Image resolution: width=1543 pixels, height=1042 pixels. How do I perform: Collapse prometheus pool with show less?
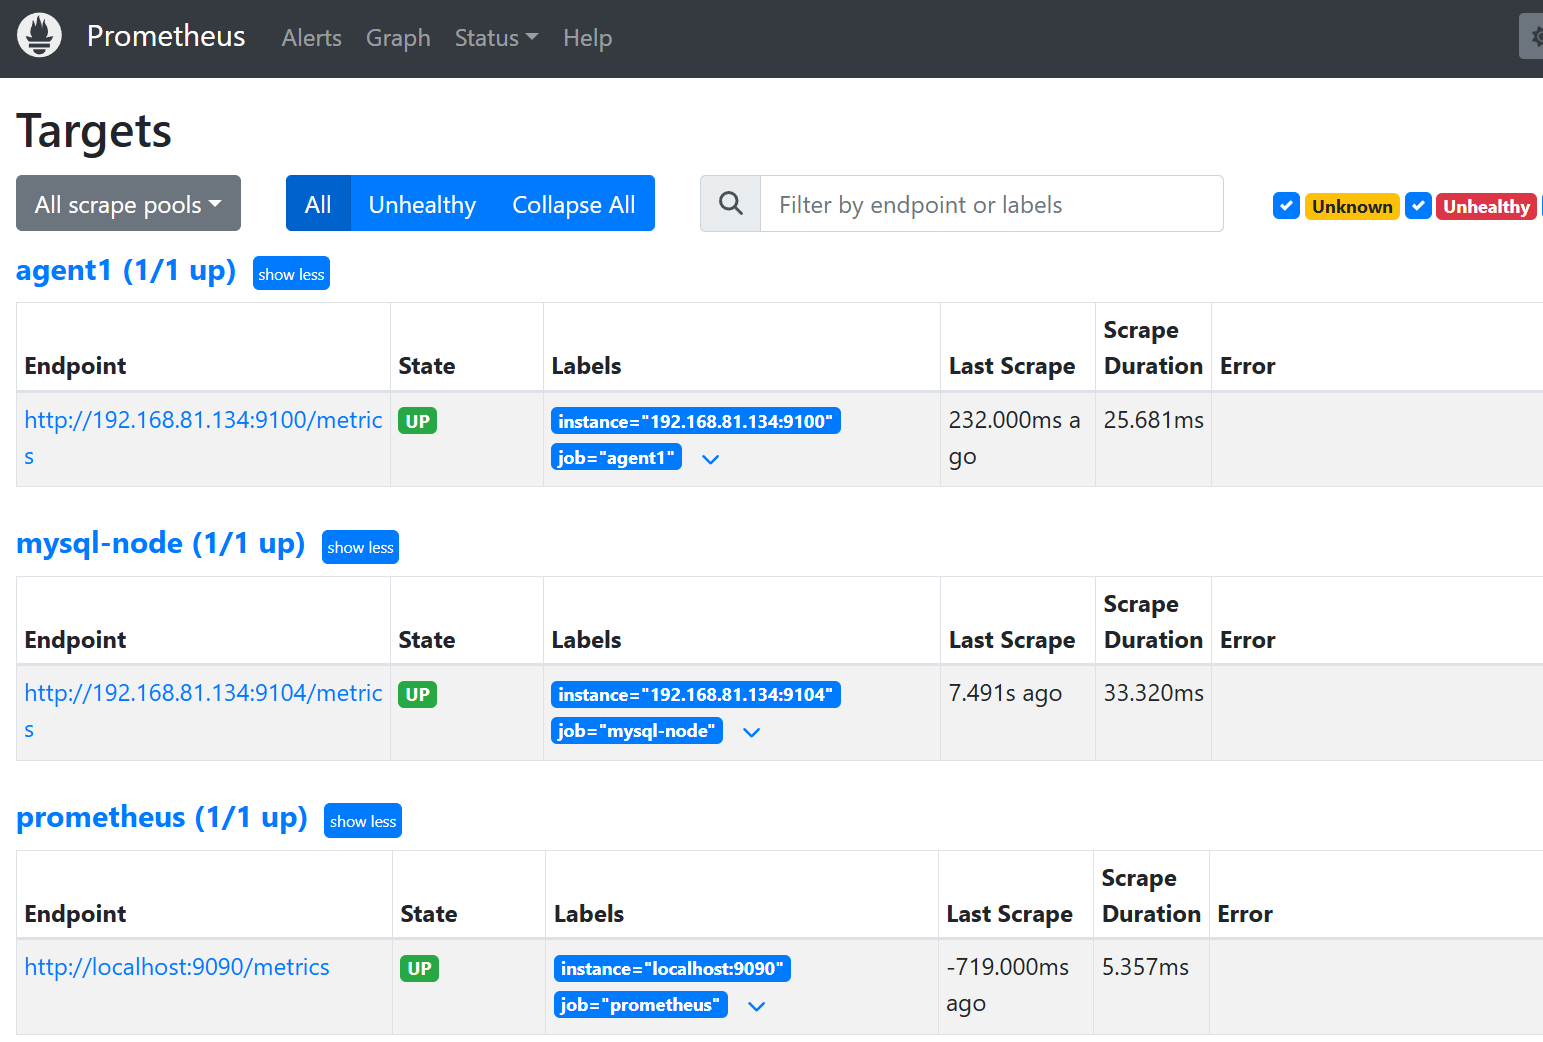[x=363, y=821]
